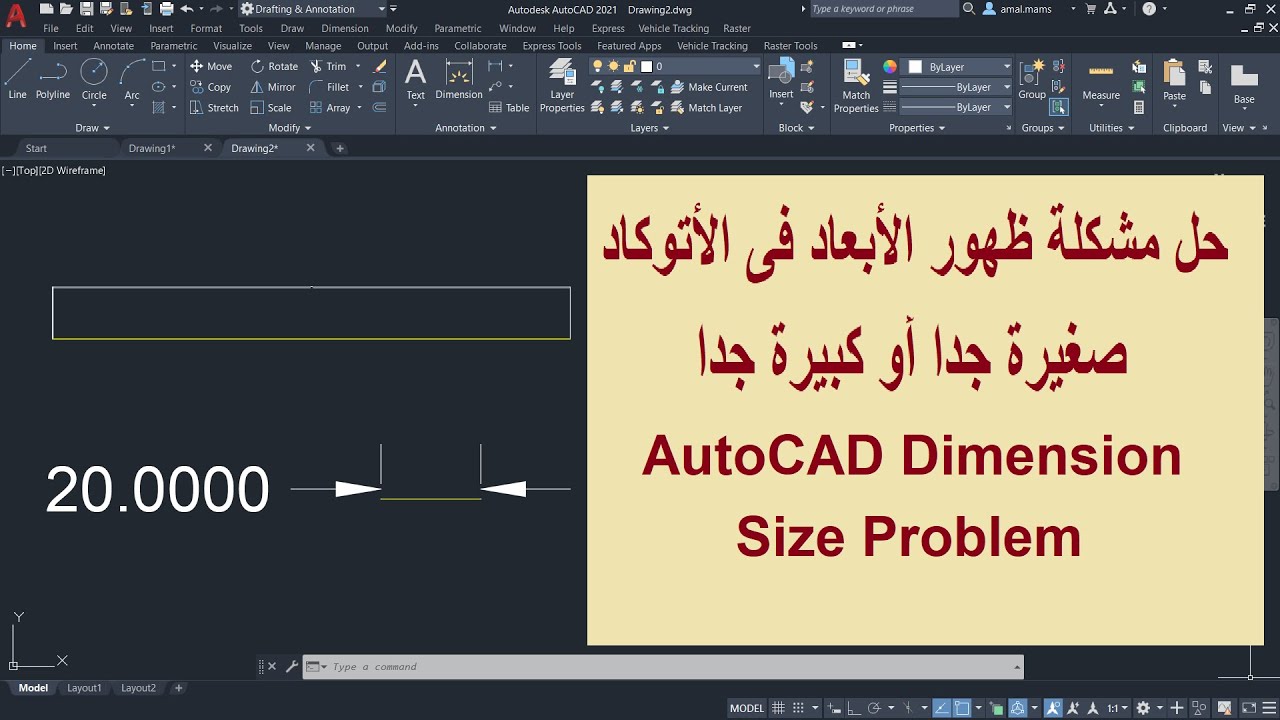Expand the Annotation panel
The height and width of the screenshot is (720, 1280).
[x=466, y=128]
